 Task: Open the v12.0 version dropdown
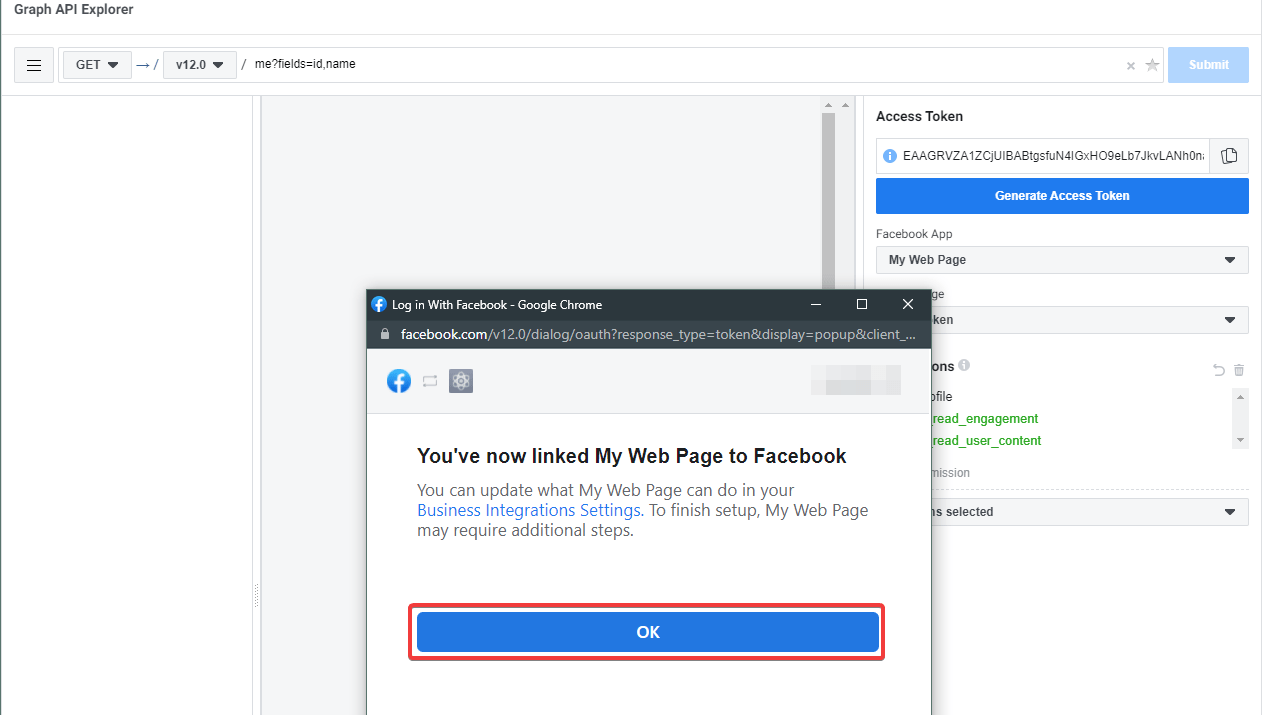point(200,65)
